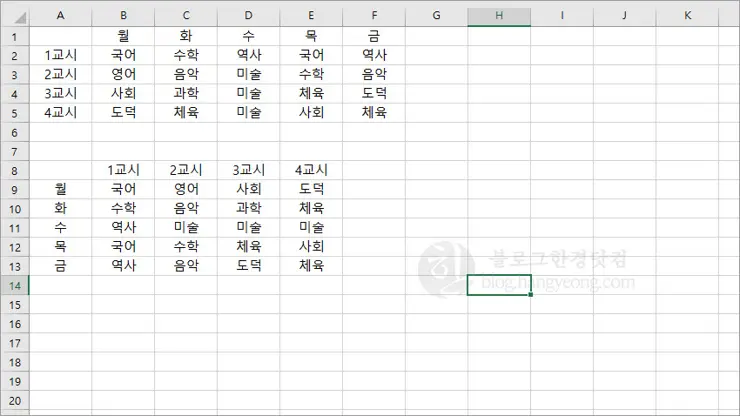Click 역사 in cell B13
740x416 pixels.
(x=123, y=266)
